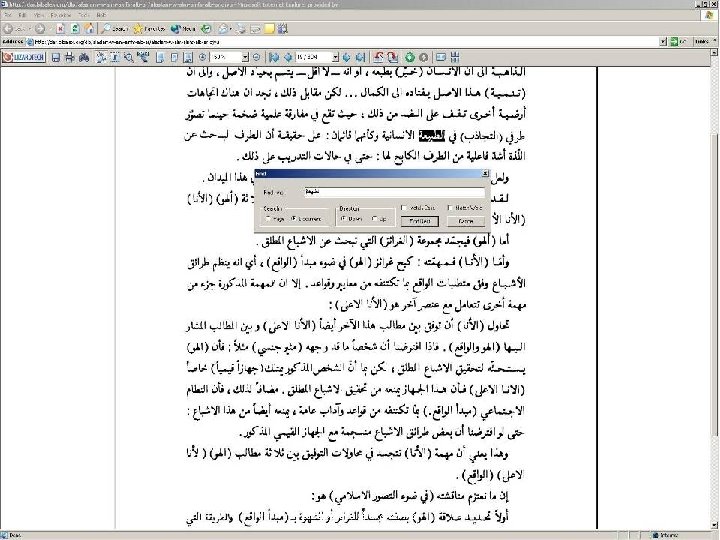Jump to last page arrow
The image size is (720, 540).
point(360,57)
